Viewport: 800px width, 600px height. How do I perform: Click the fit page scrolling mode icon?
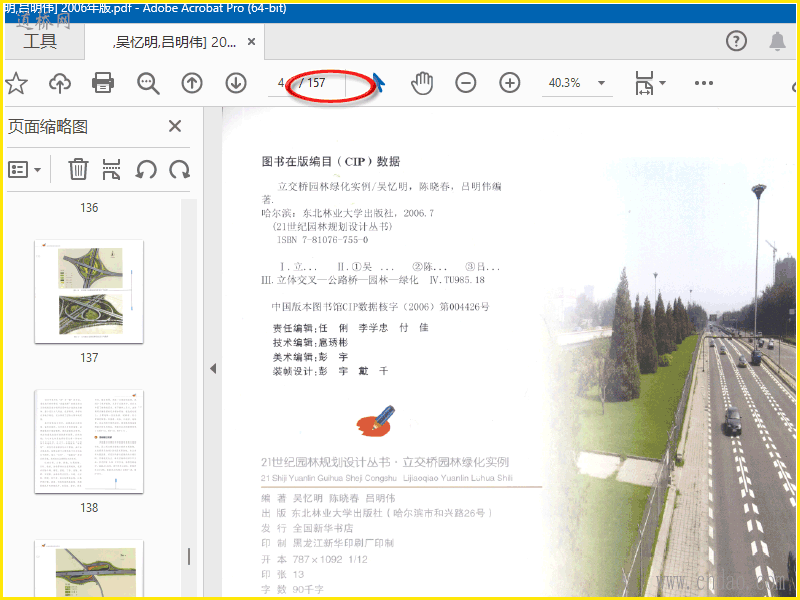(644, 83)
